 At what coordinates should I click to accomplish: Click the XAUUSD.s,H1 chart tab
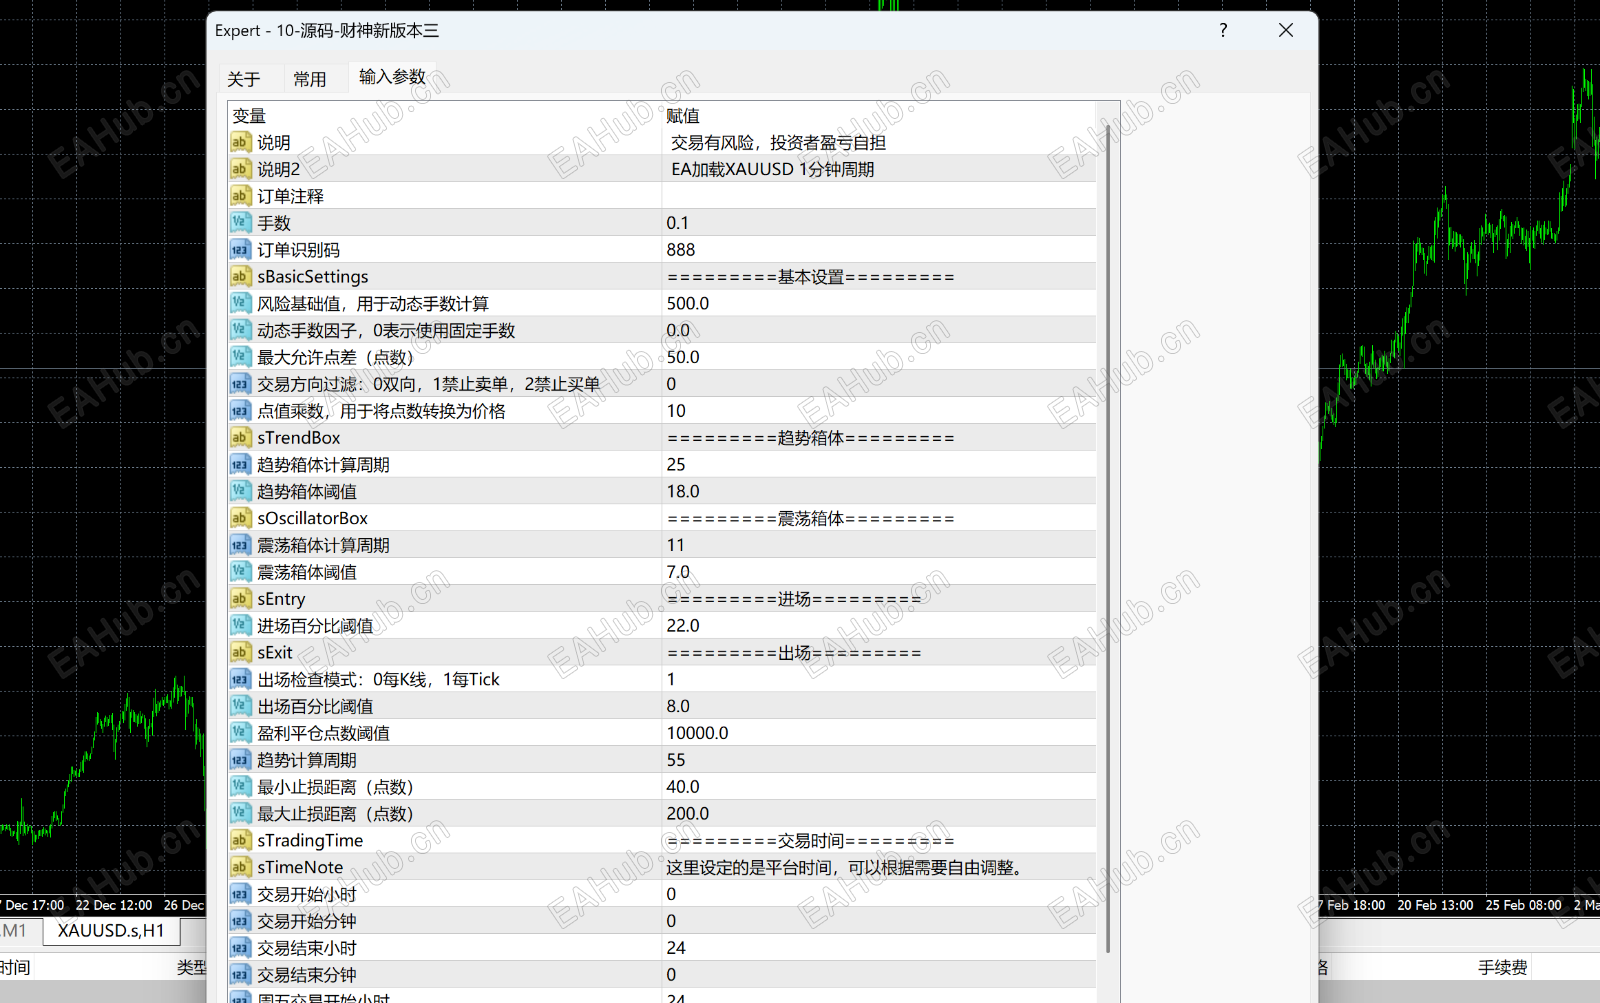(111, 930)
